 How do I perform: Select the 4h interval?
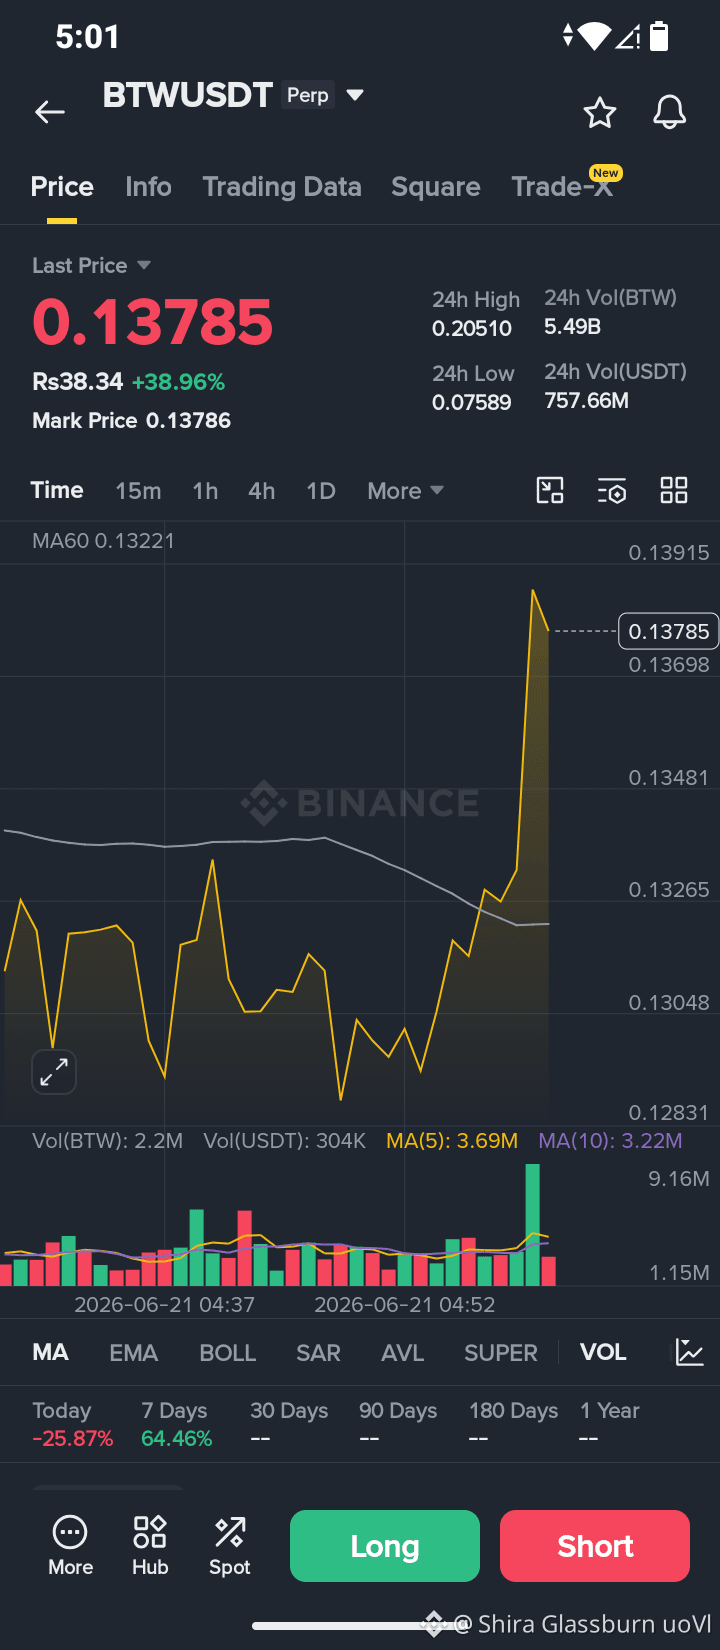click(x=262, y=491)
